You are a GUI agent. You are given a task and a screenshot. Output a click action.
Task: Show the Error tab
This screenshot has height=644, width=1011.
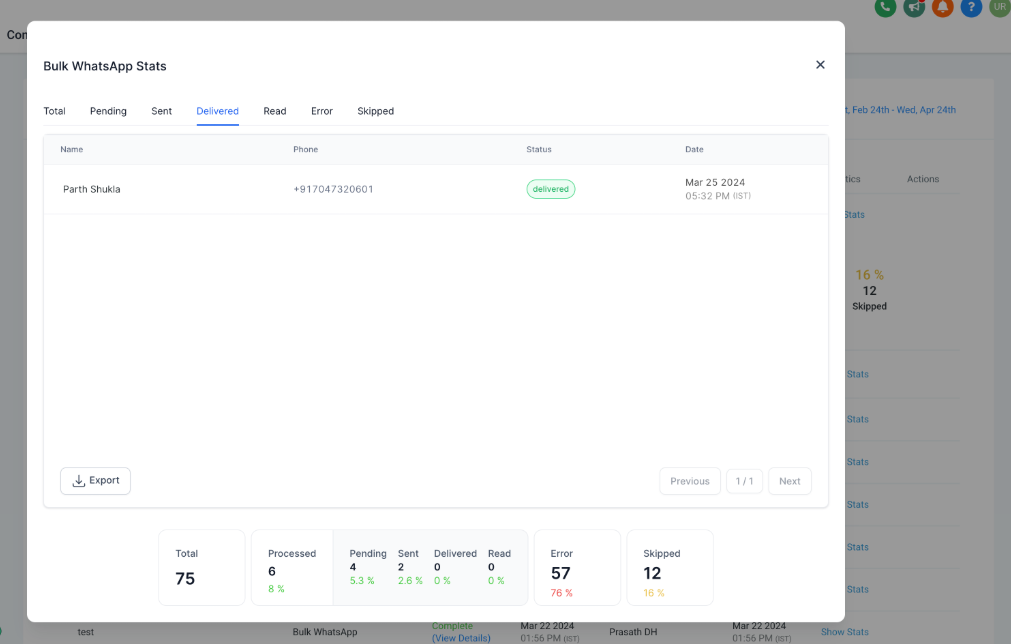(x=322, y=111)
